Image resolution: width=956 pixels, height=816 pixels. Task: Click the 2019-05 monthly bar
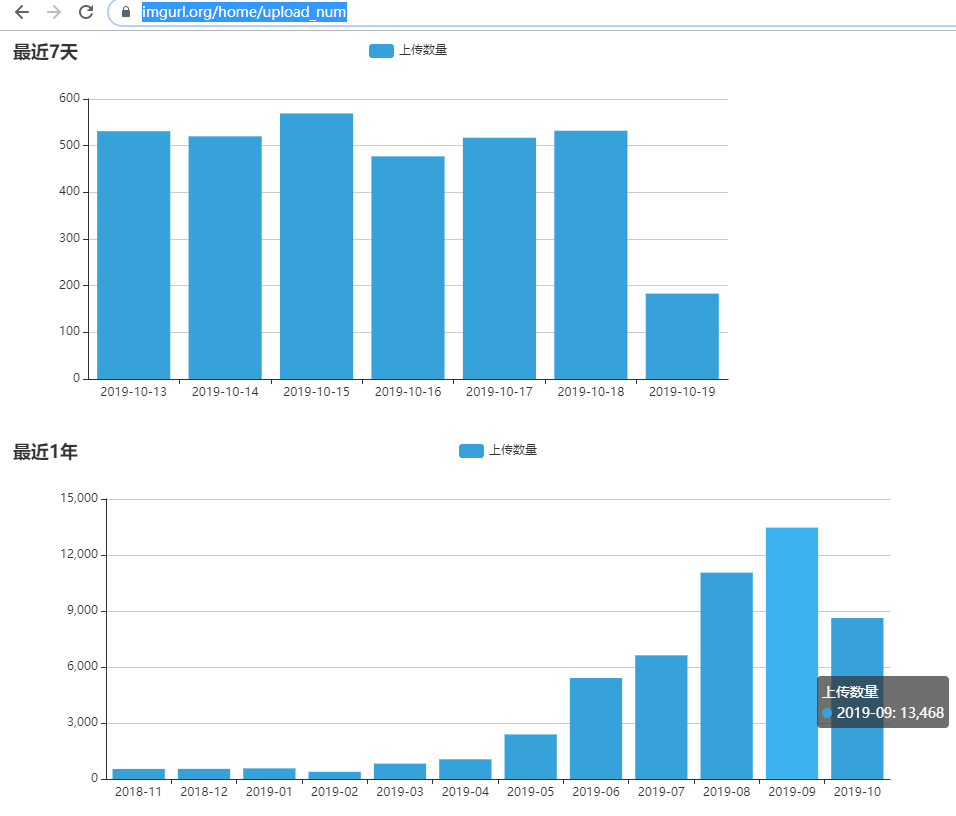coord(530,756)
